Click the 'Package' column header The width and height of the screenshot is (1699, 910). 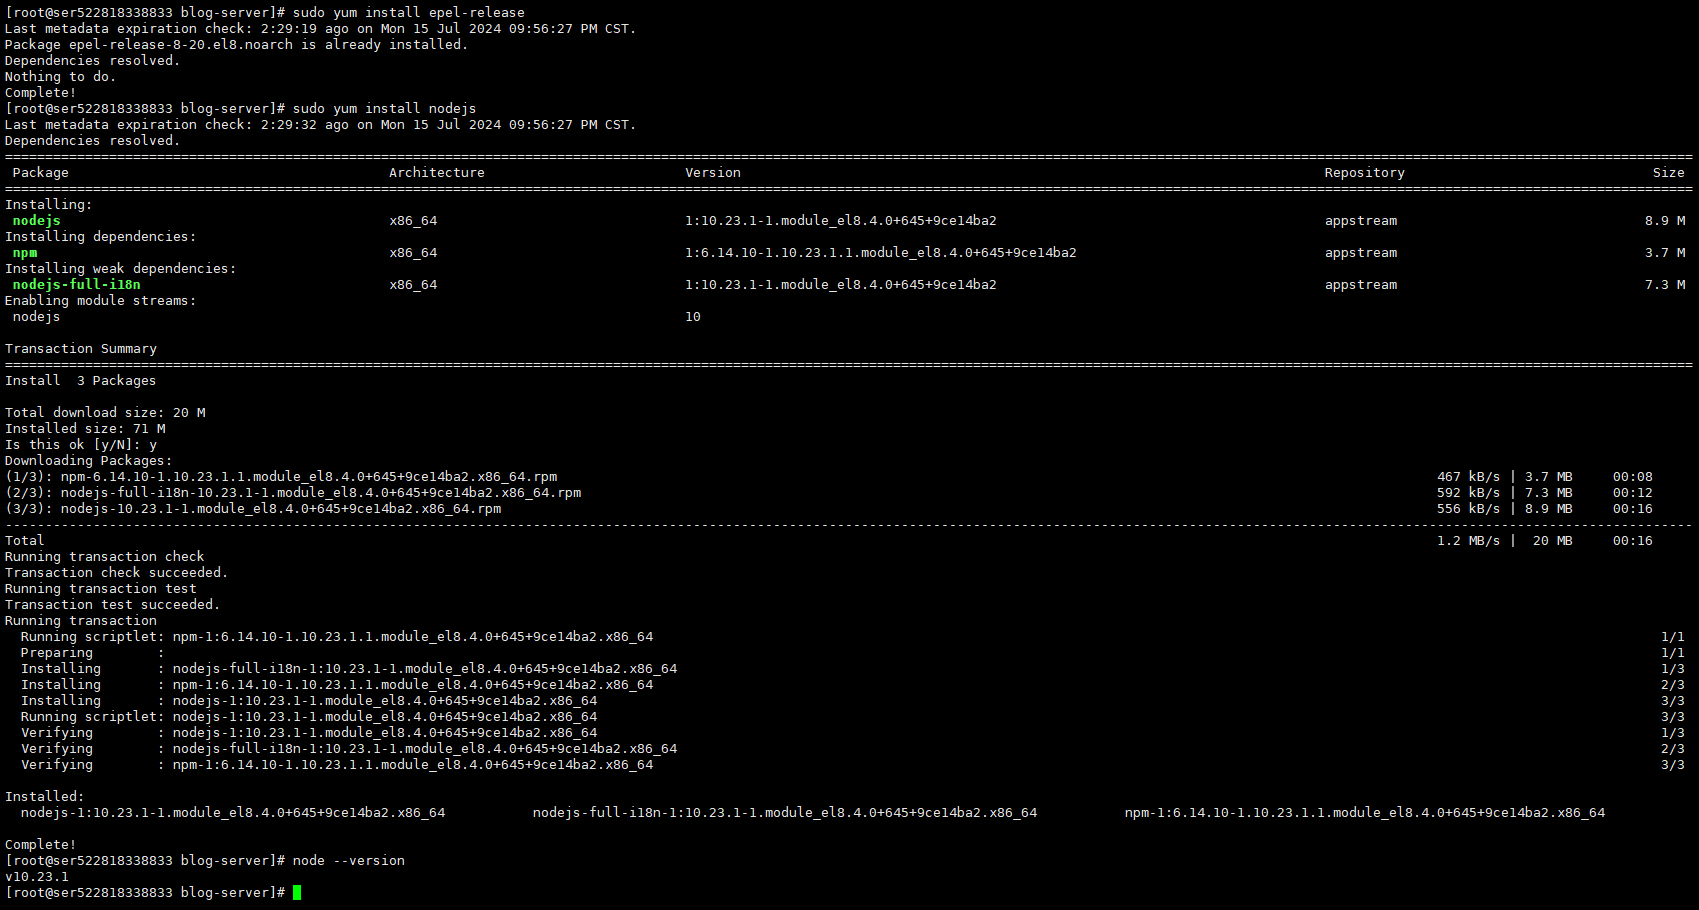click(x=41, y=173)
